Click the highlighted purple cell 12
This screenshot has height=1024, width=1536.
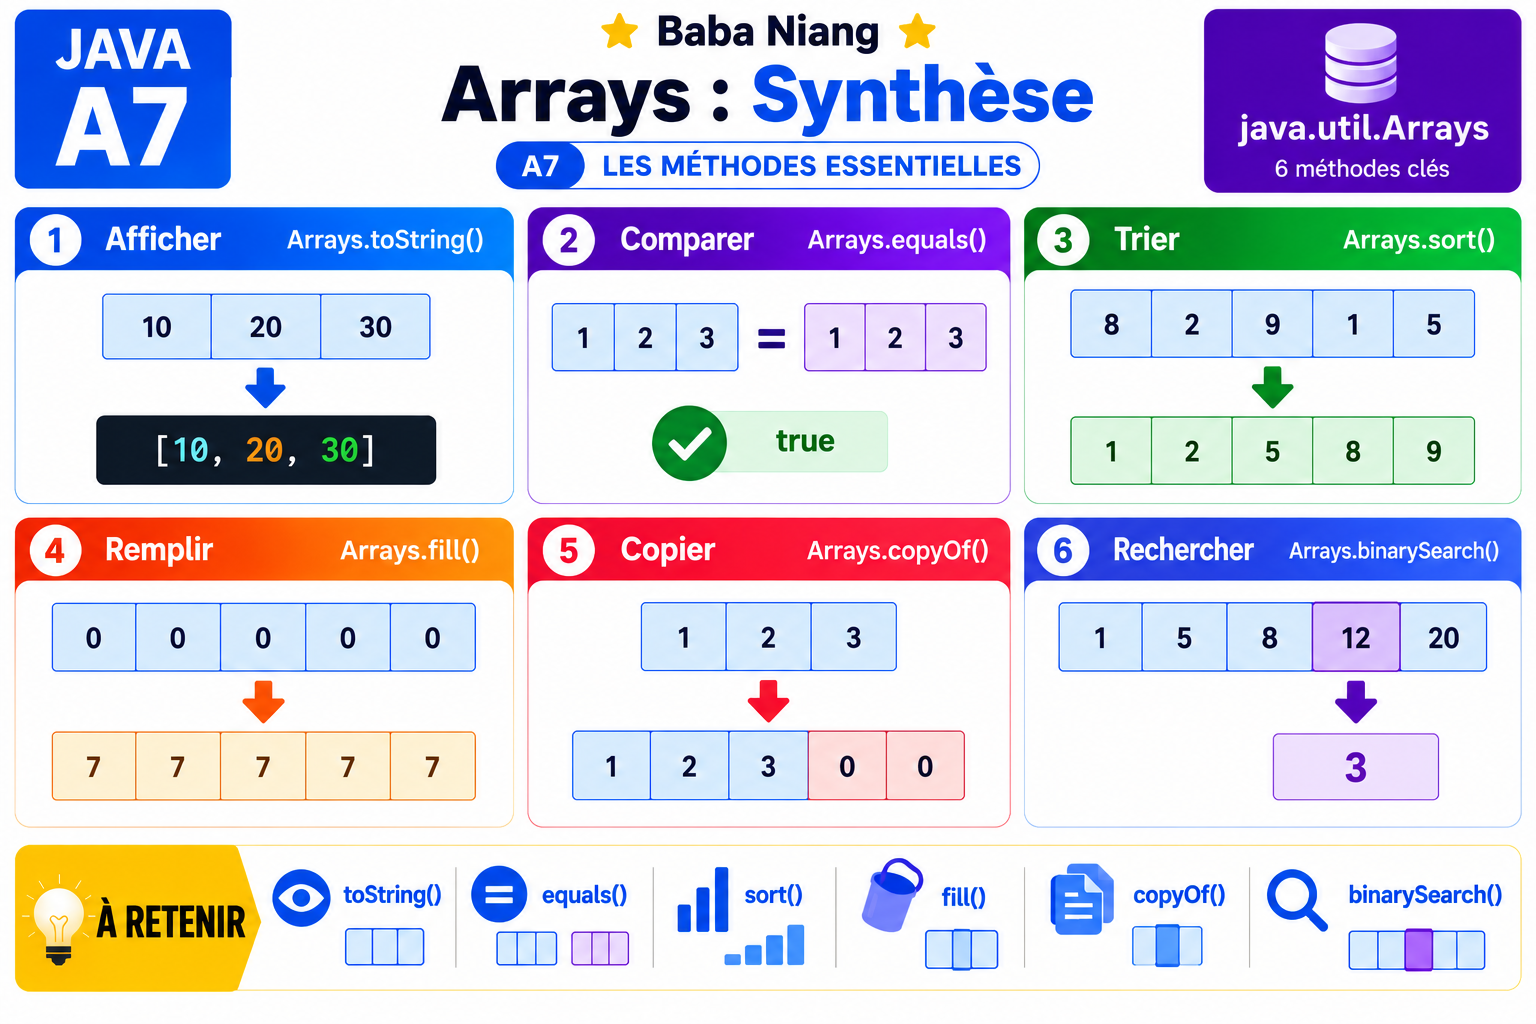pyautogui.click(x=1356, y=637)
